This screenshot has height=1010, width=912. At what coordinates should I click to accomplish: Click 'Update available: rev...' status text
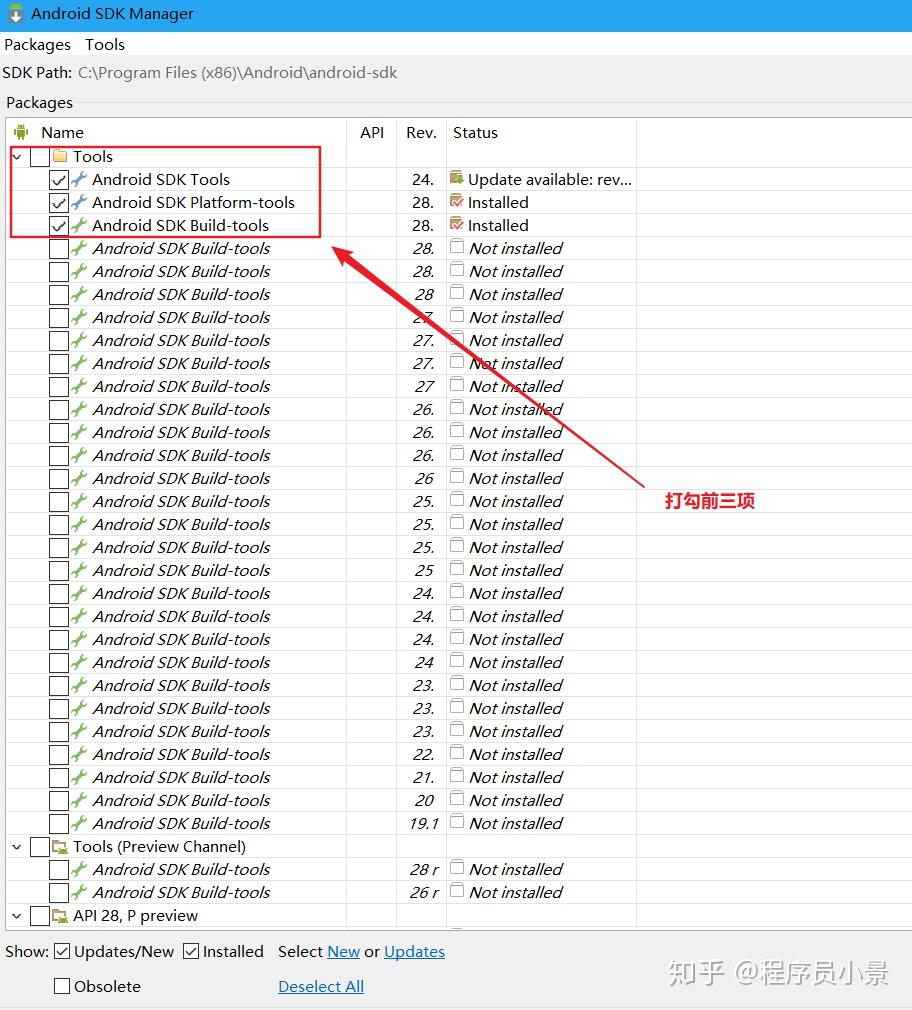click(x=549, y=180)
